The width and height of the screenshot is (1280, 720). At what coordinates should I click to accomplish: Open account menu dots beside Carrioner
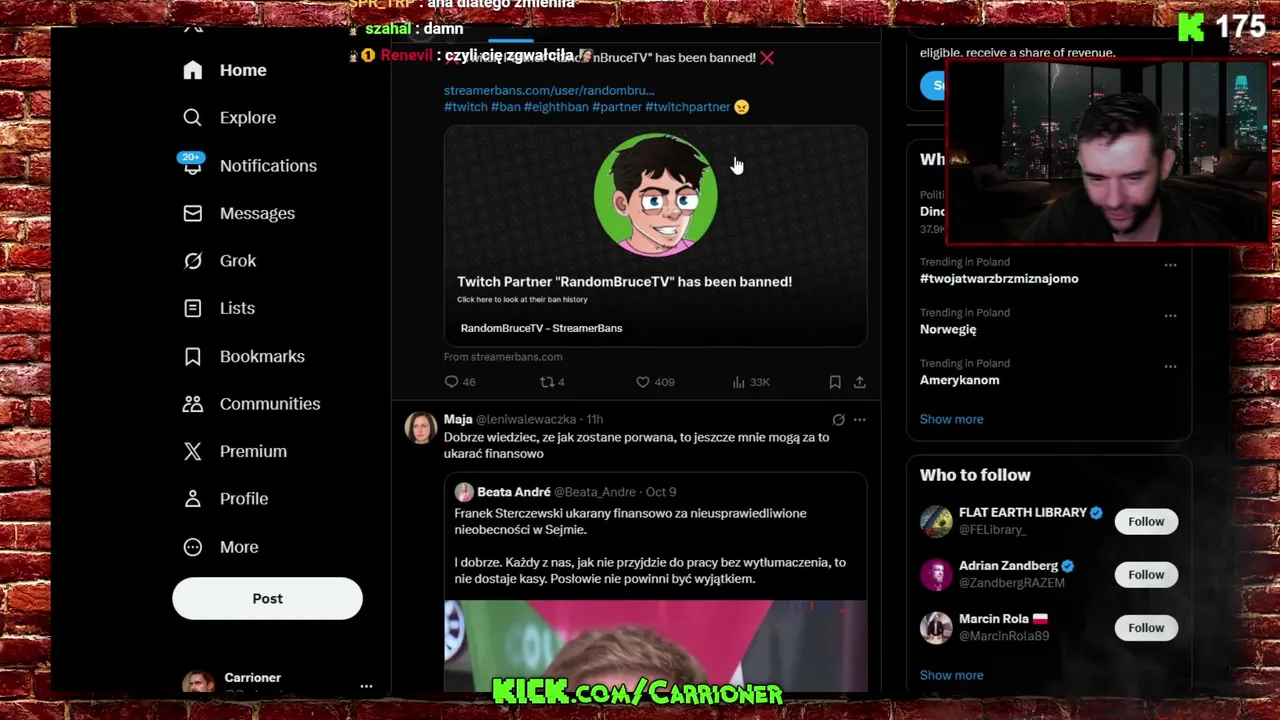366,686
